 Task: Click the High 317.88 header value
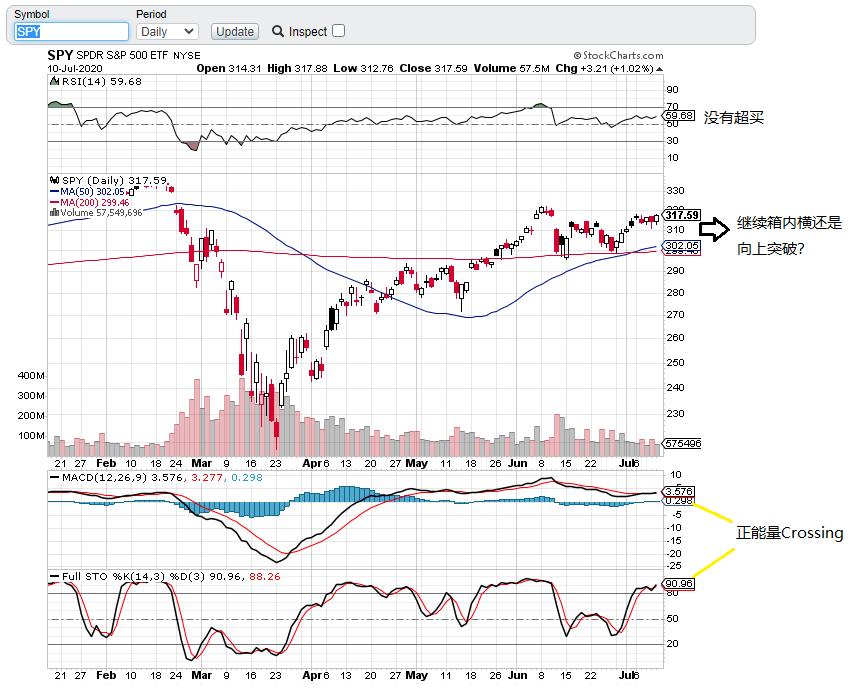(x=297, y=69)
